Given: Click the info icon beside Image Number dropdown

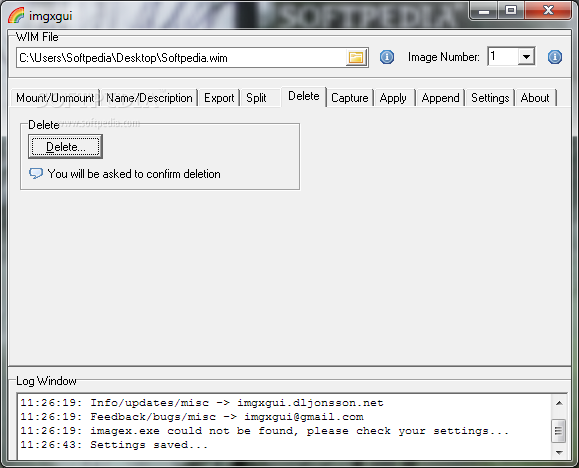Looking at the screenshot, I should coord(555,57).
